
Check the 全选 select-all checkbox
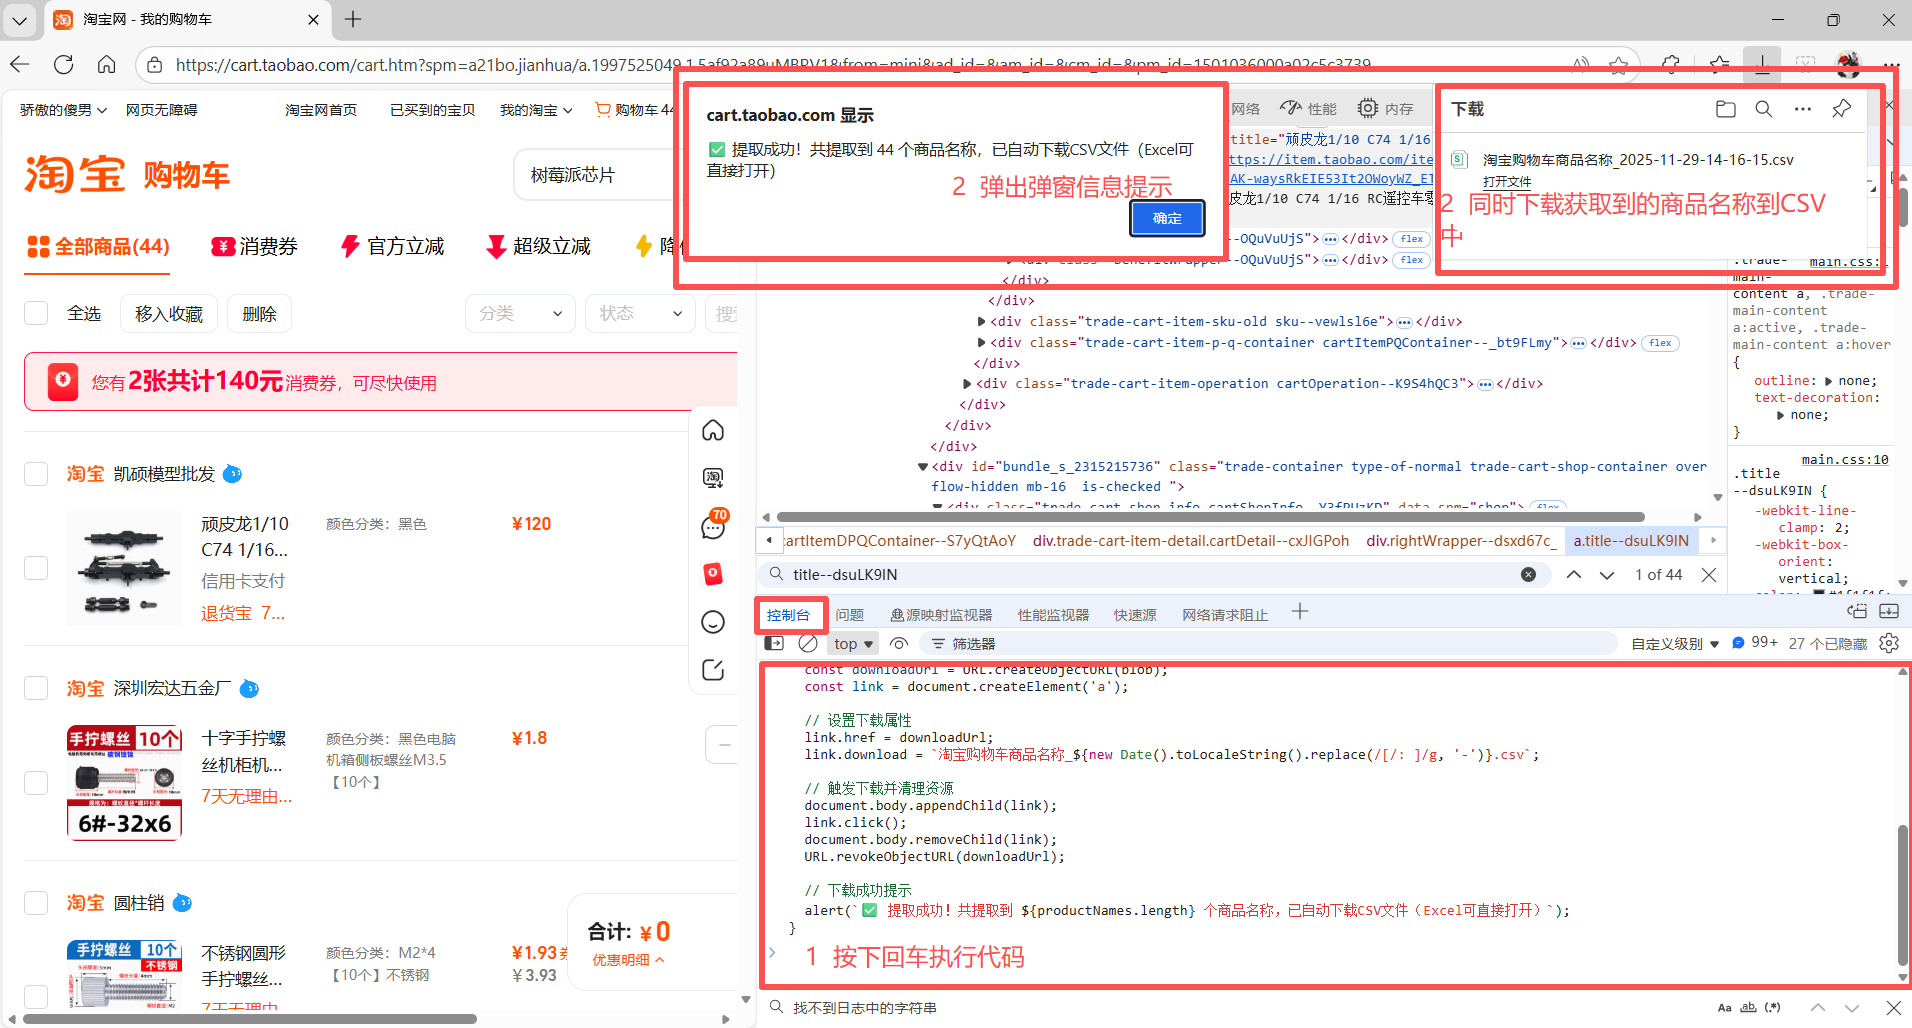[36, 313]
